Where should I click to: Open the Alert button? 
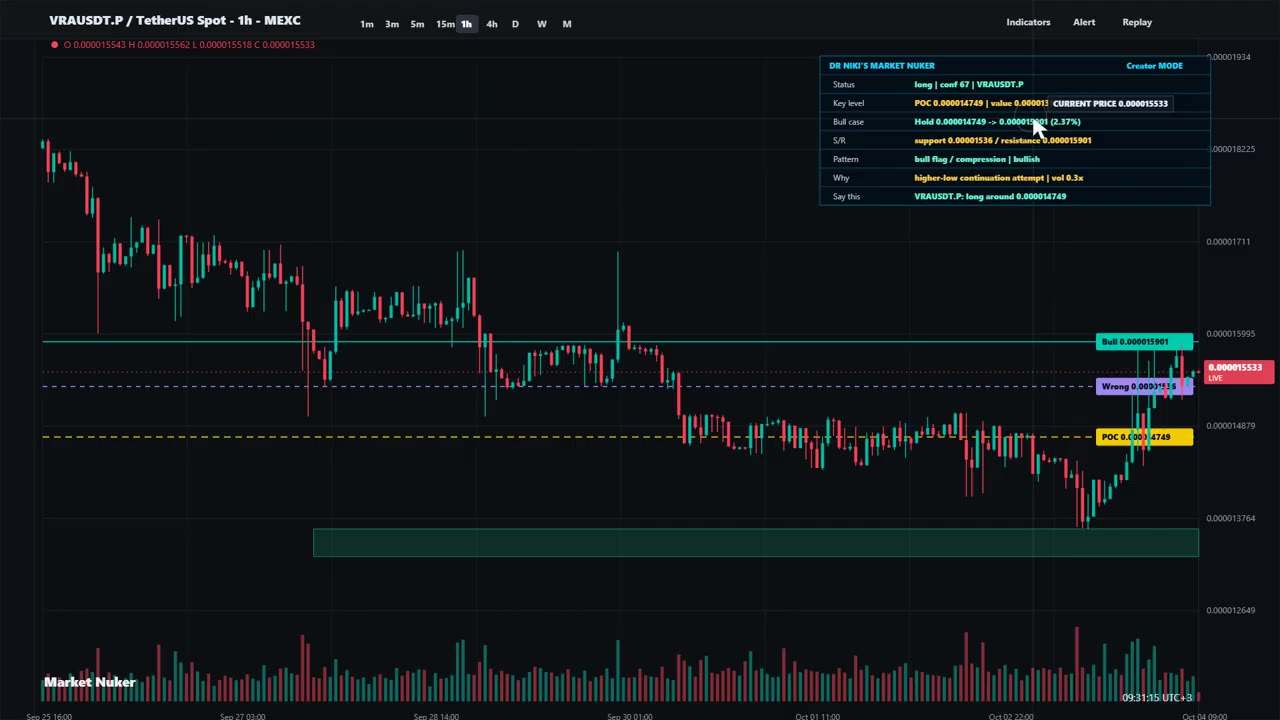(x=1084, y=22)
